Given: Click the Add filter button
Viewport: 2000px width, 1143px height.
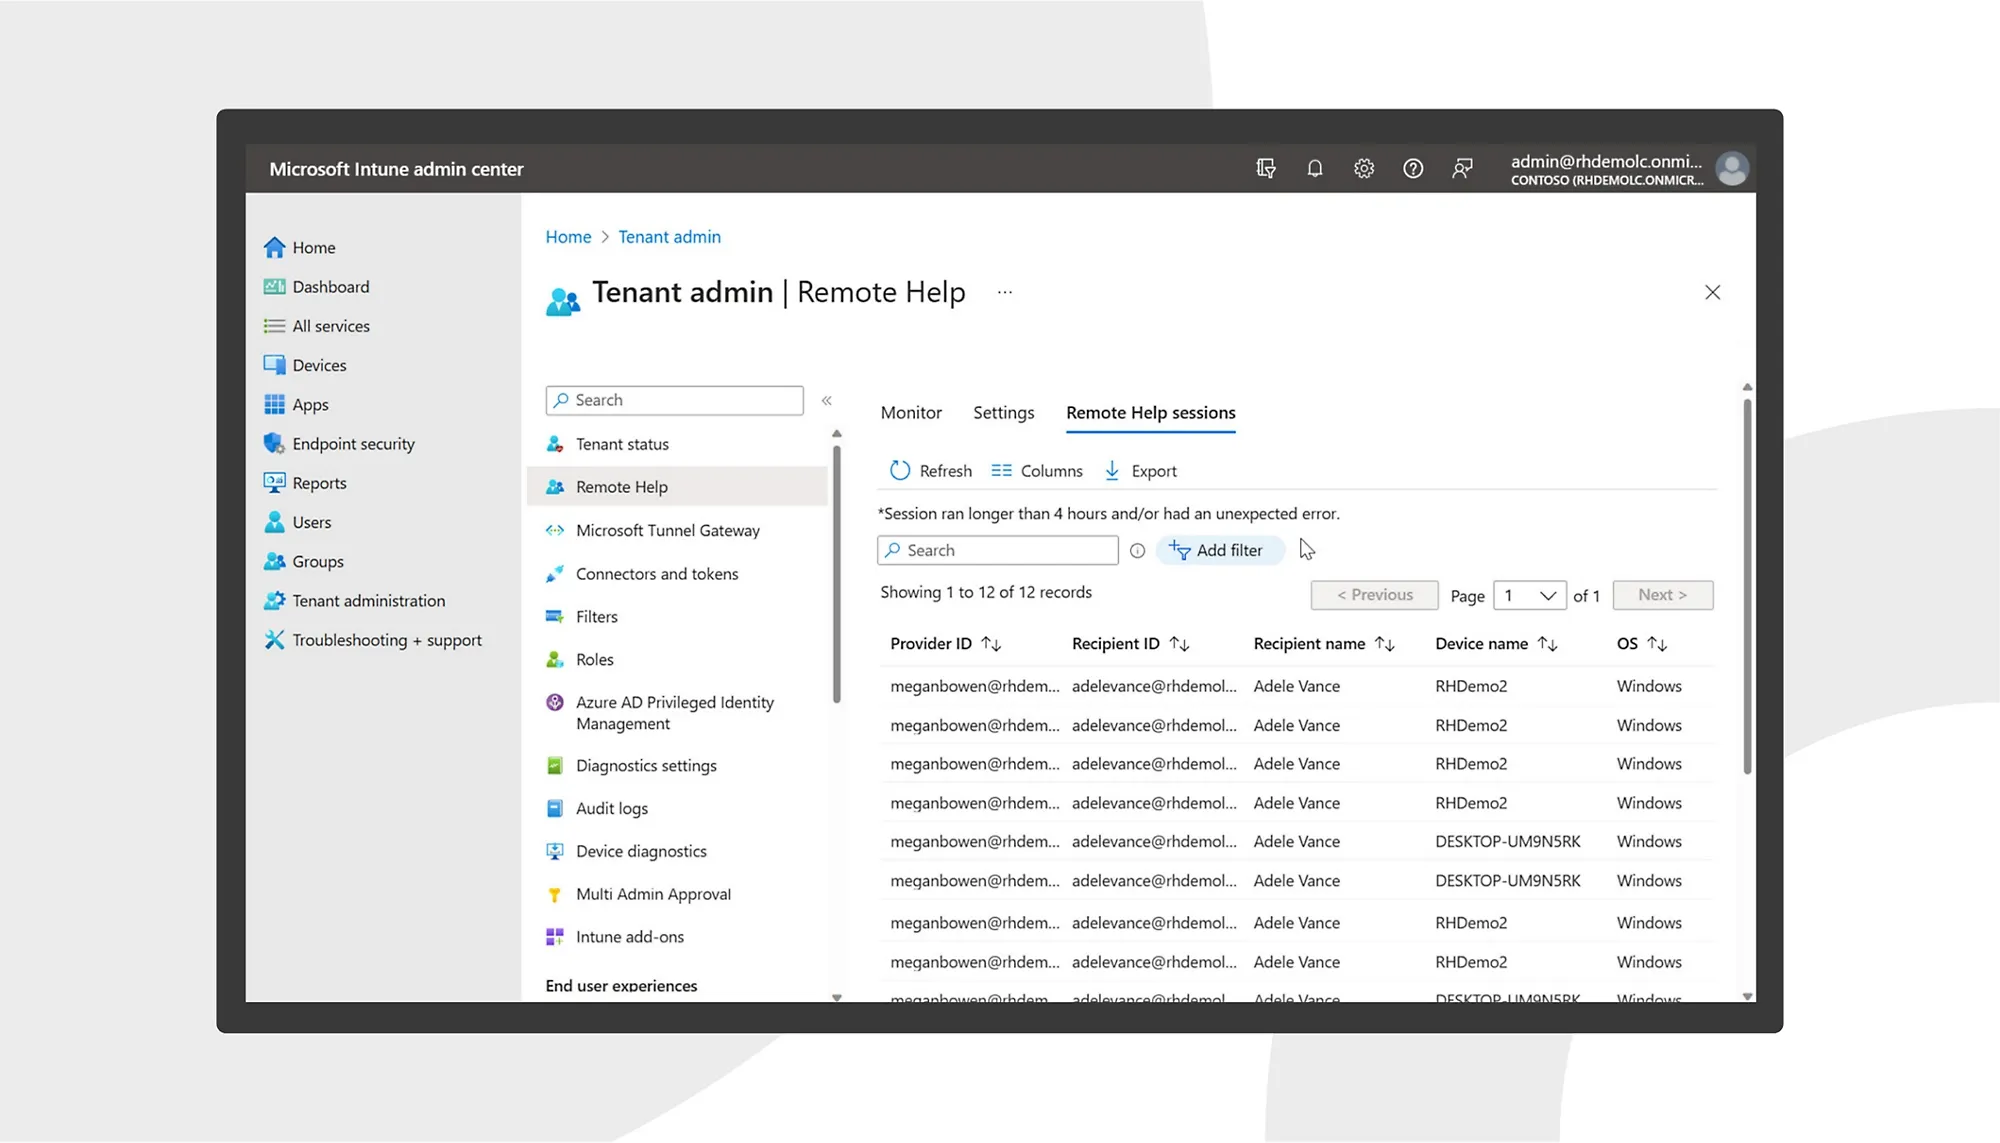Looking at the screenshot, I should point(1219,550).
